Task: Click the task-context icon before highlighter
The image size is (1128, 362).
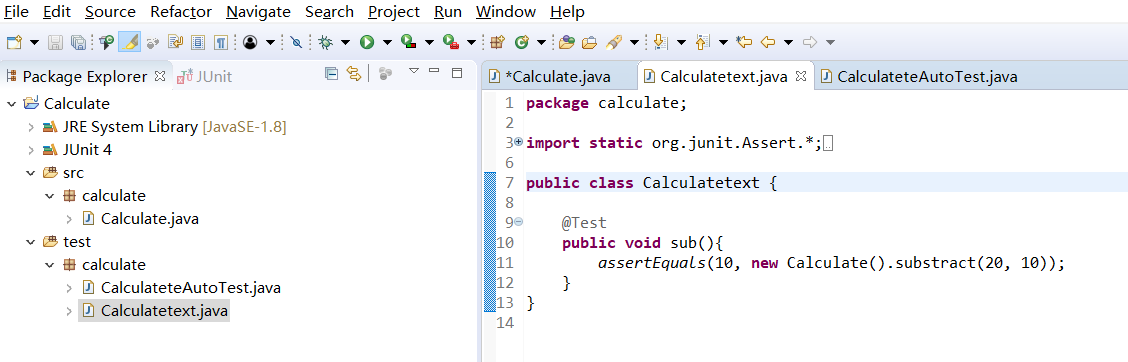Action: pos(106,42)
